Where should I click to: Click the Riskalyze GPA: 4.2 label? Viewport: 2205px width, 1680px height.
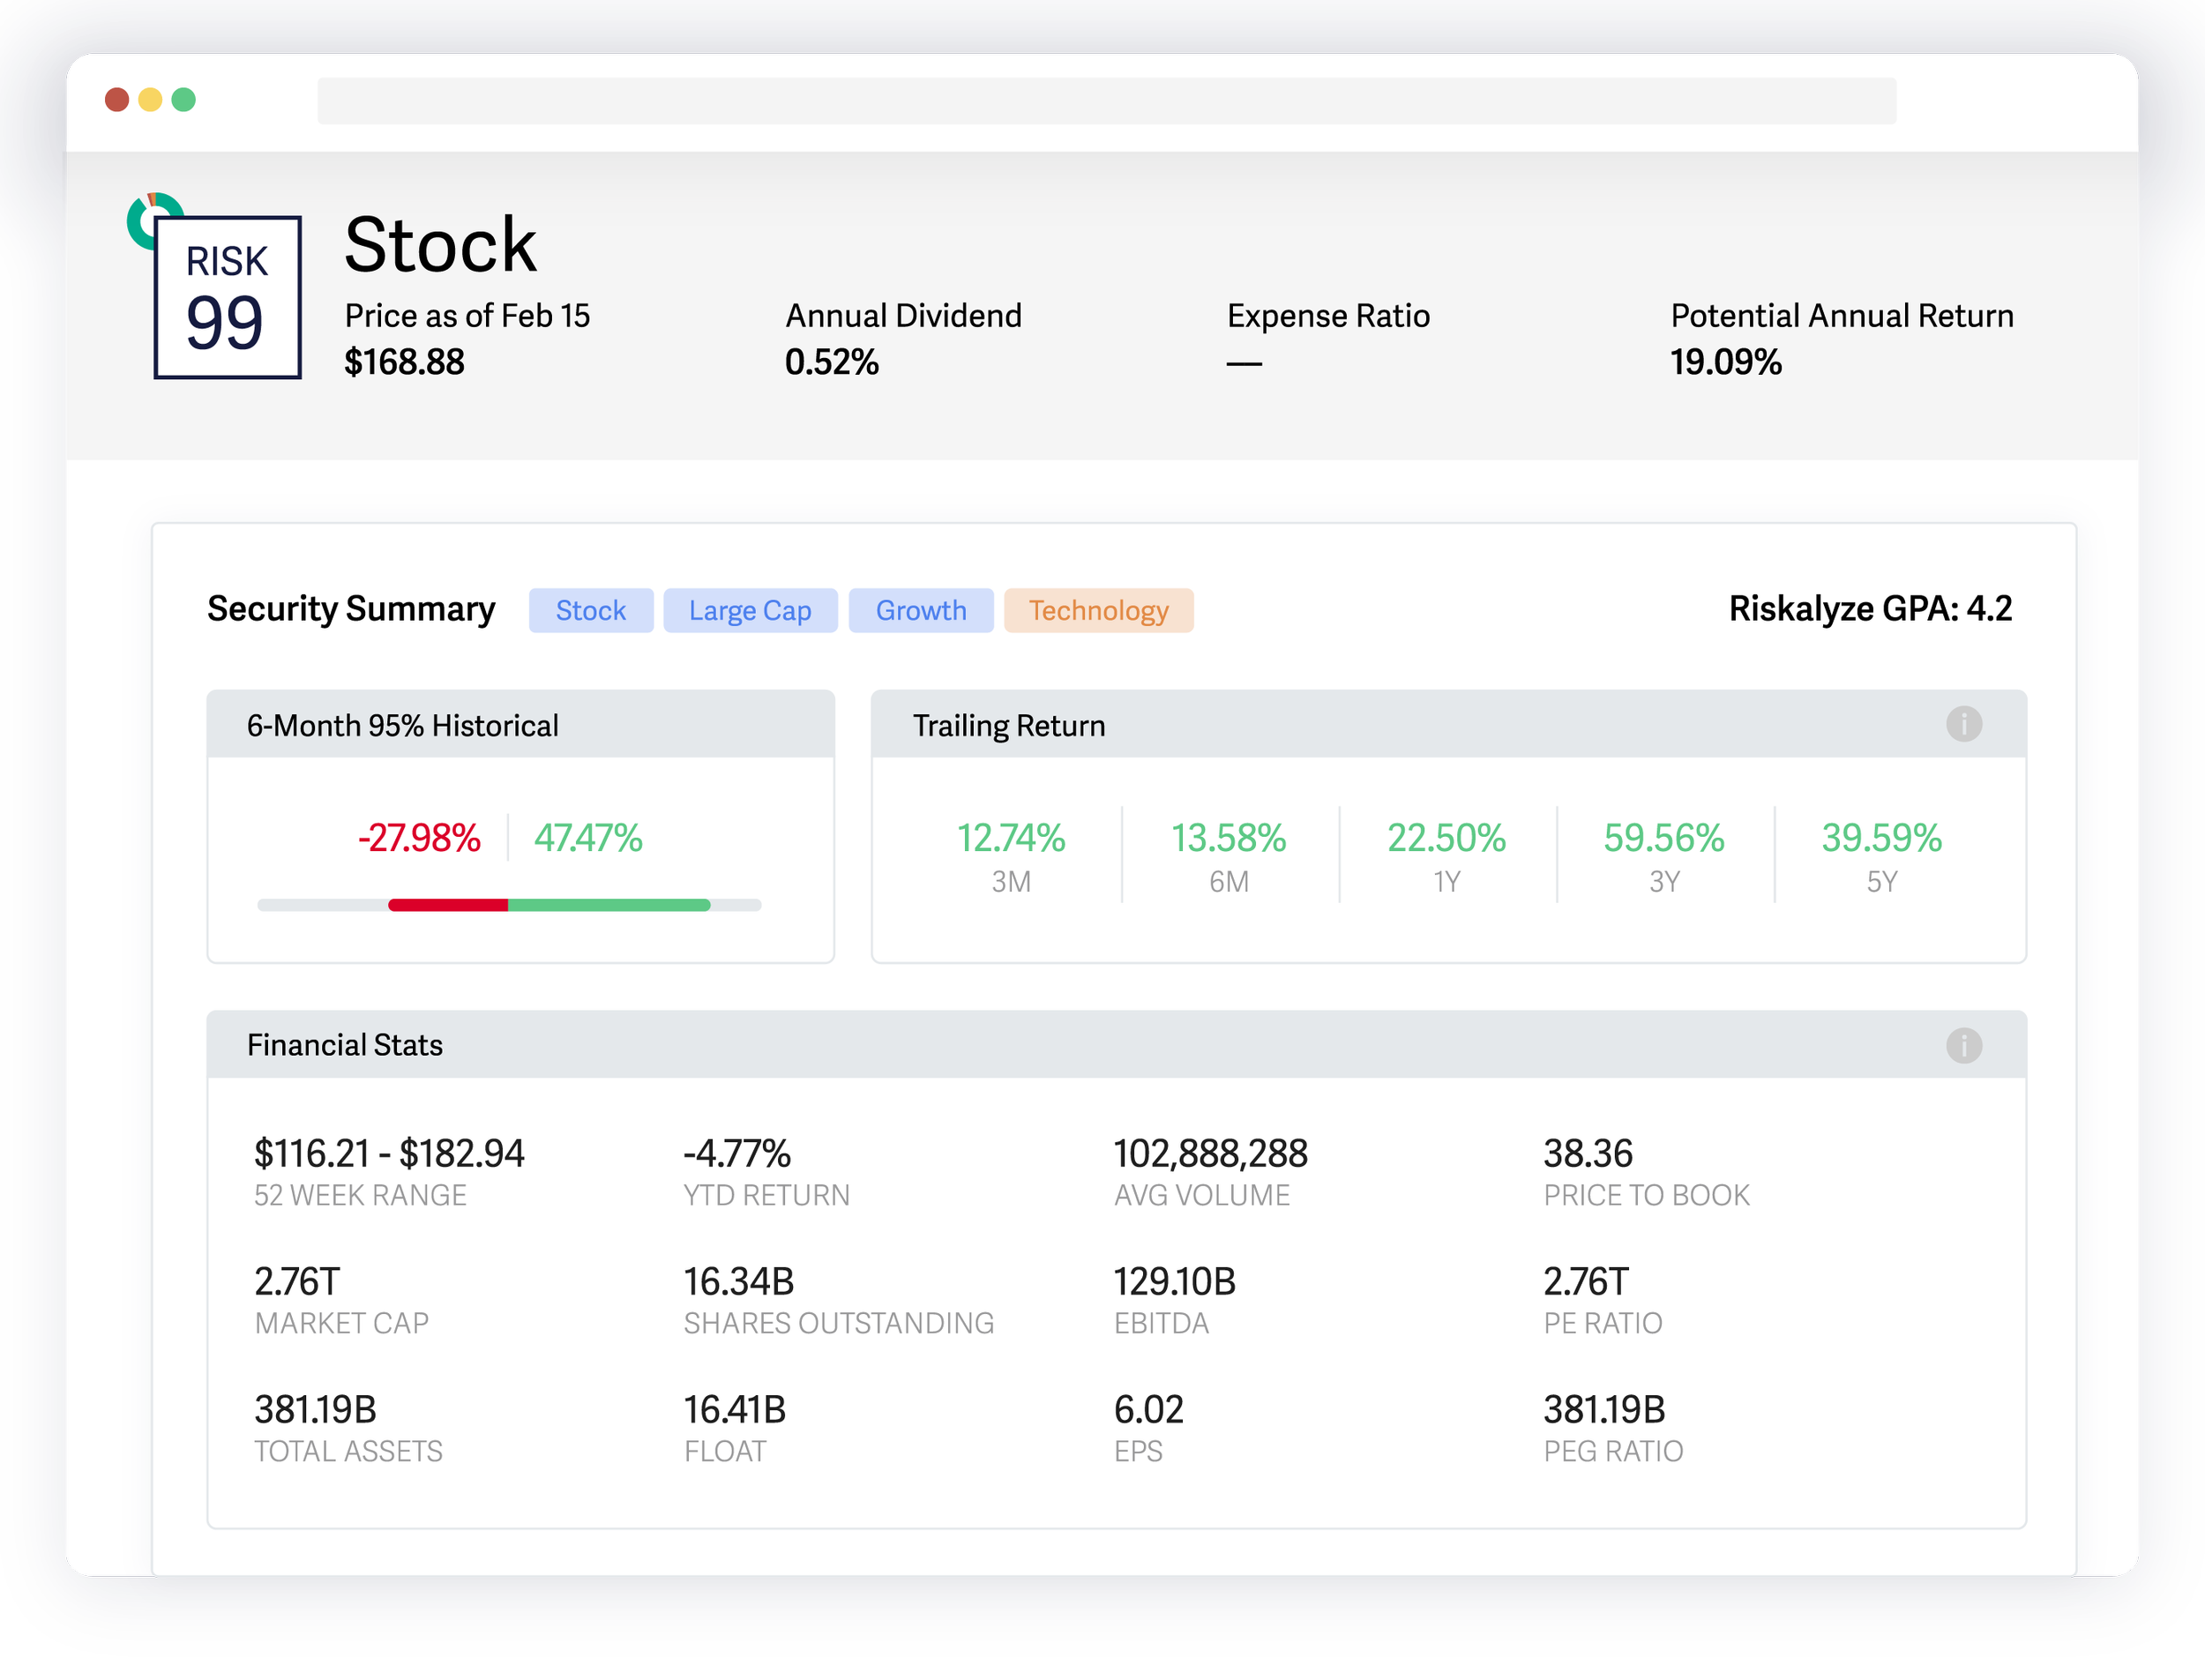click(1869, 608)
